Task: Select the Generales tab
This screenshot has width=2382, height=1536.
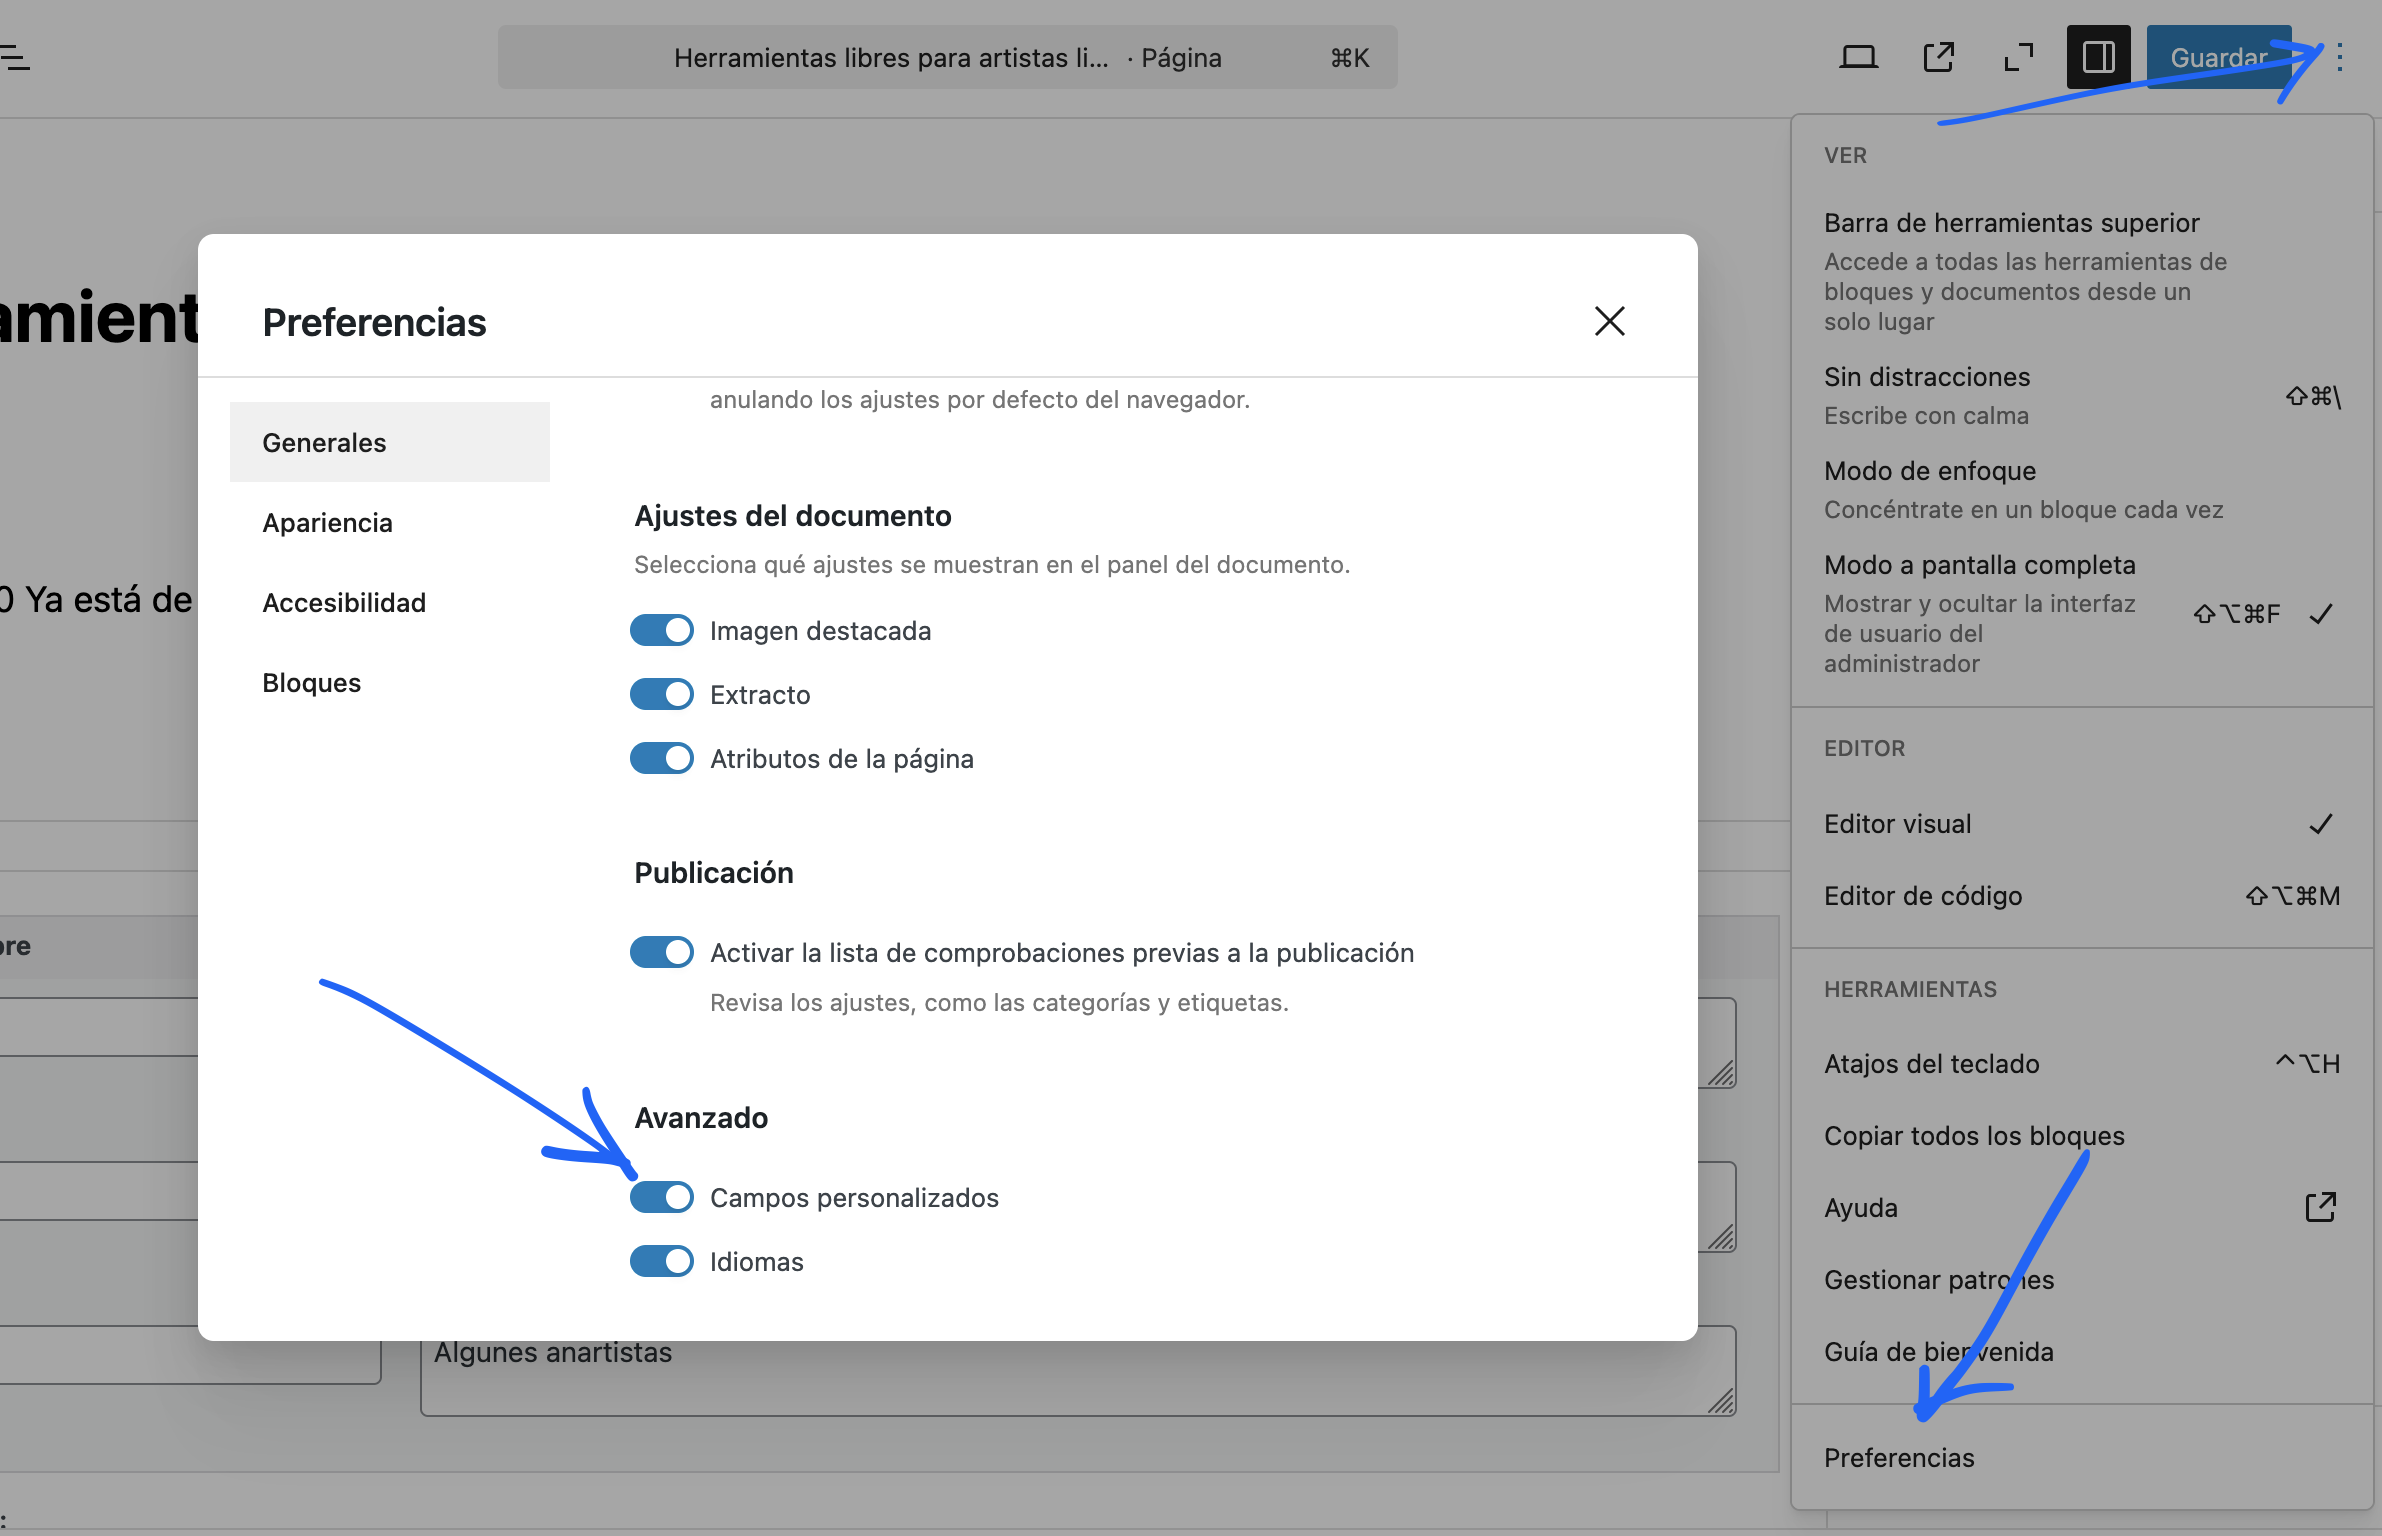Action: [390, 442]
